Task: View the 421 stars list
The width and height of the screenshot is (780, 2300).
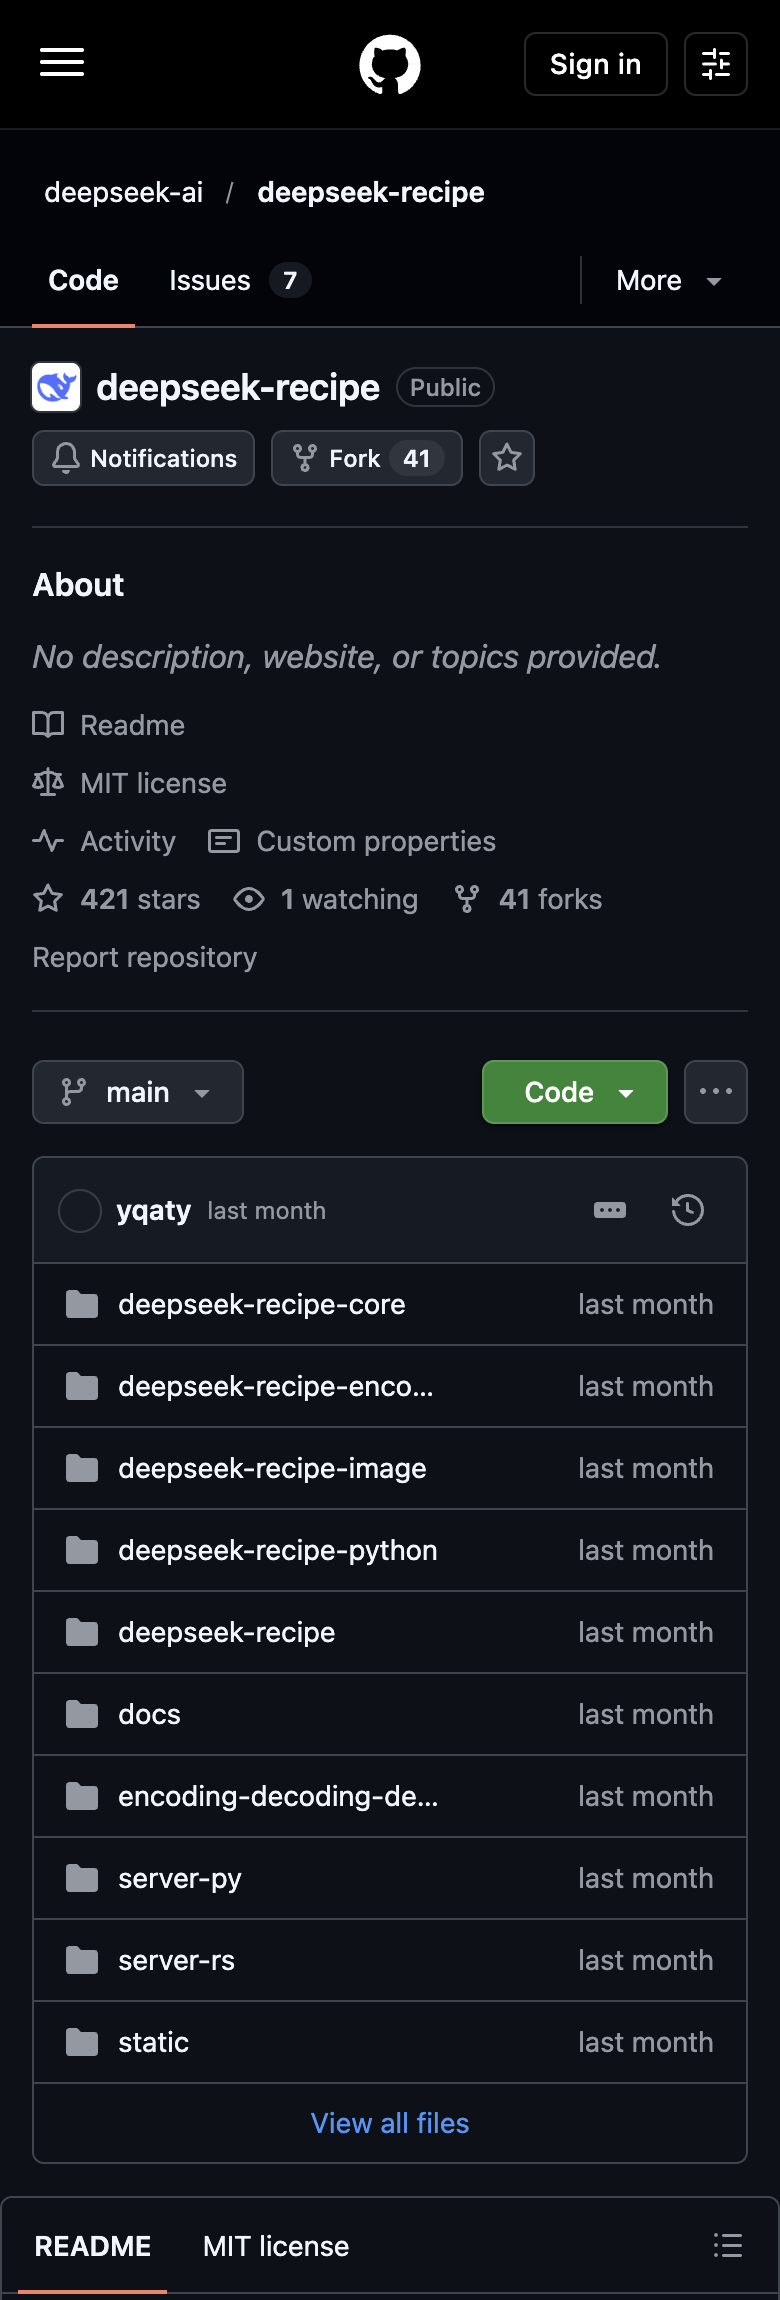Action: pyautogui.click(x=117, y=899)
